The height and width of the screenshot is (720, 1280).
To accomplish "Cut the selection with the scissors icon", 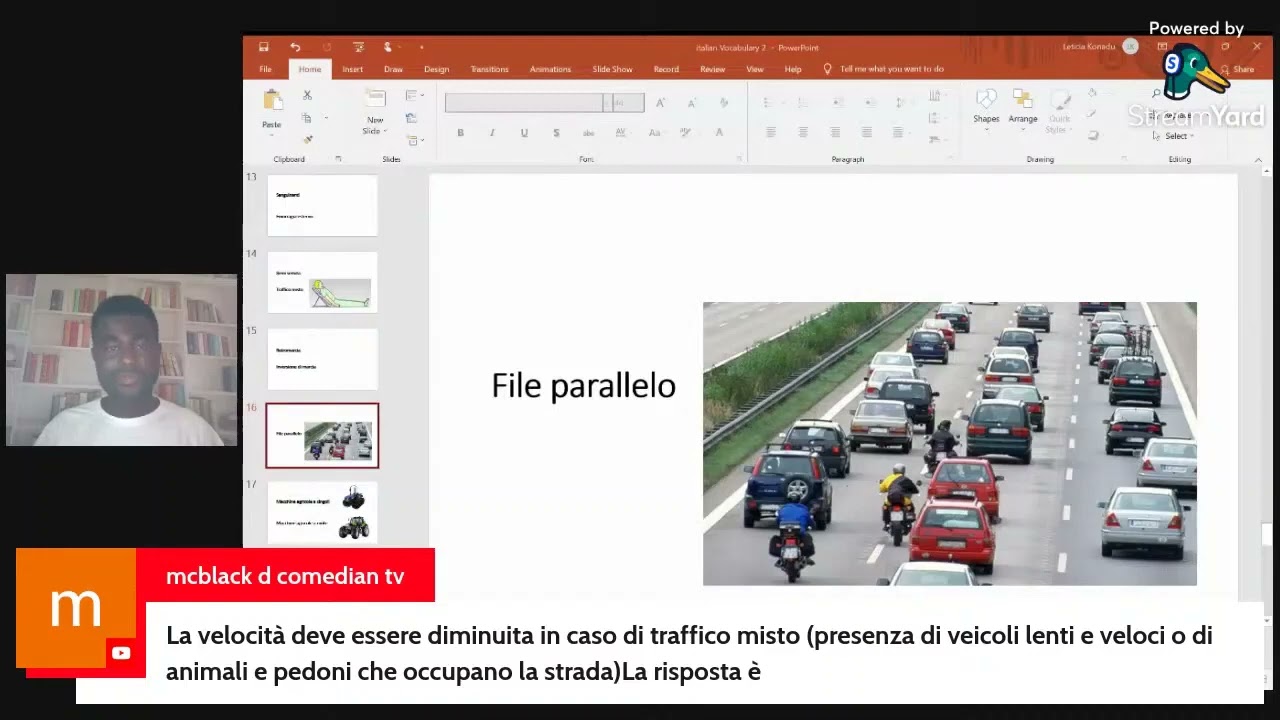I will point(307,95).
